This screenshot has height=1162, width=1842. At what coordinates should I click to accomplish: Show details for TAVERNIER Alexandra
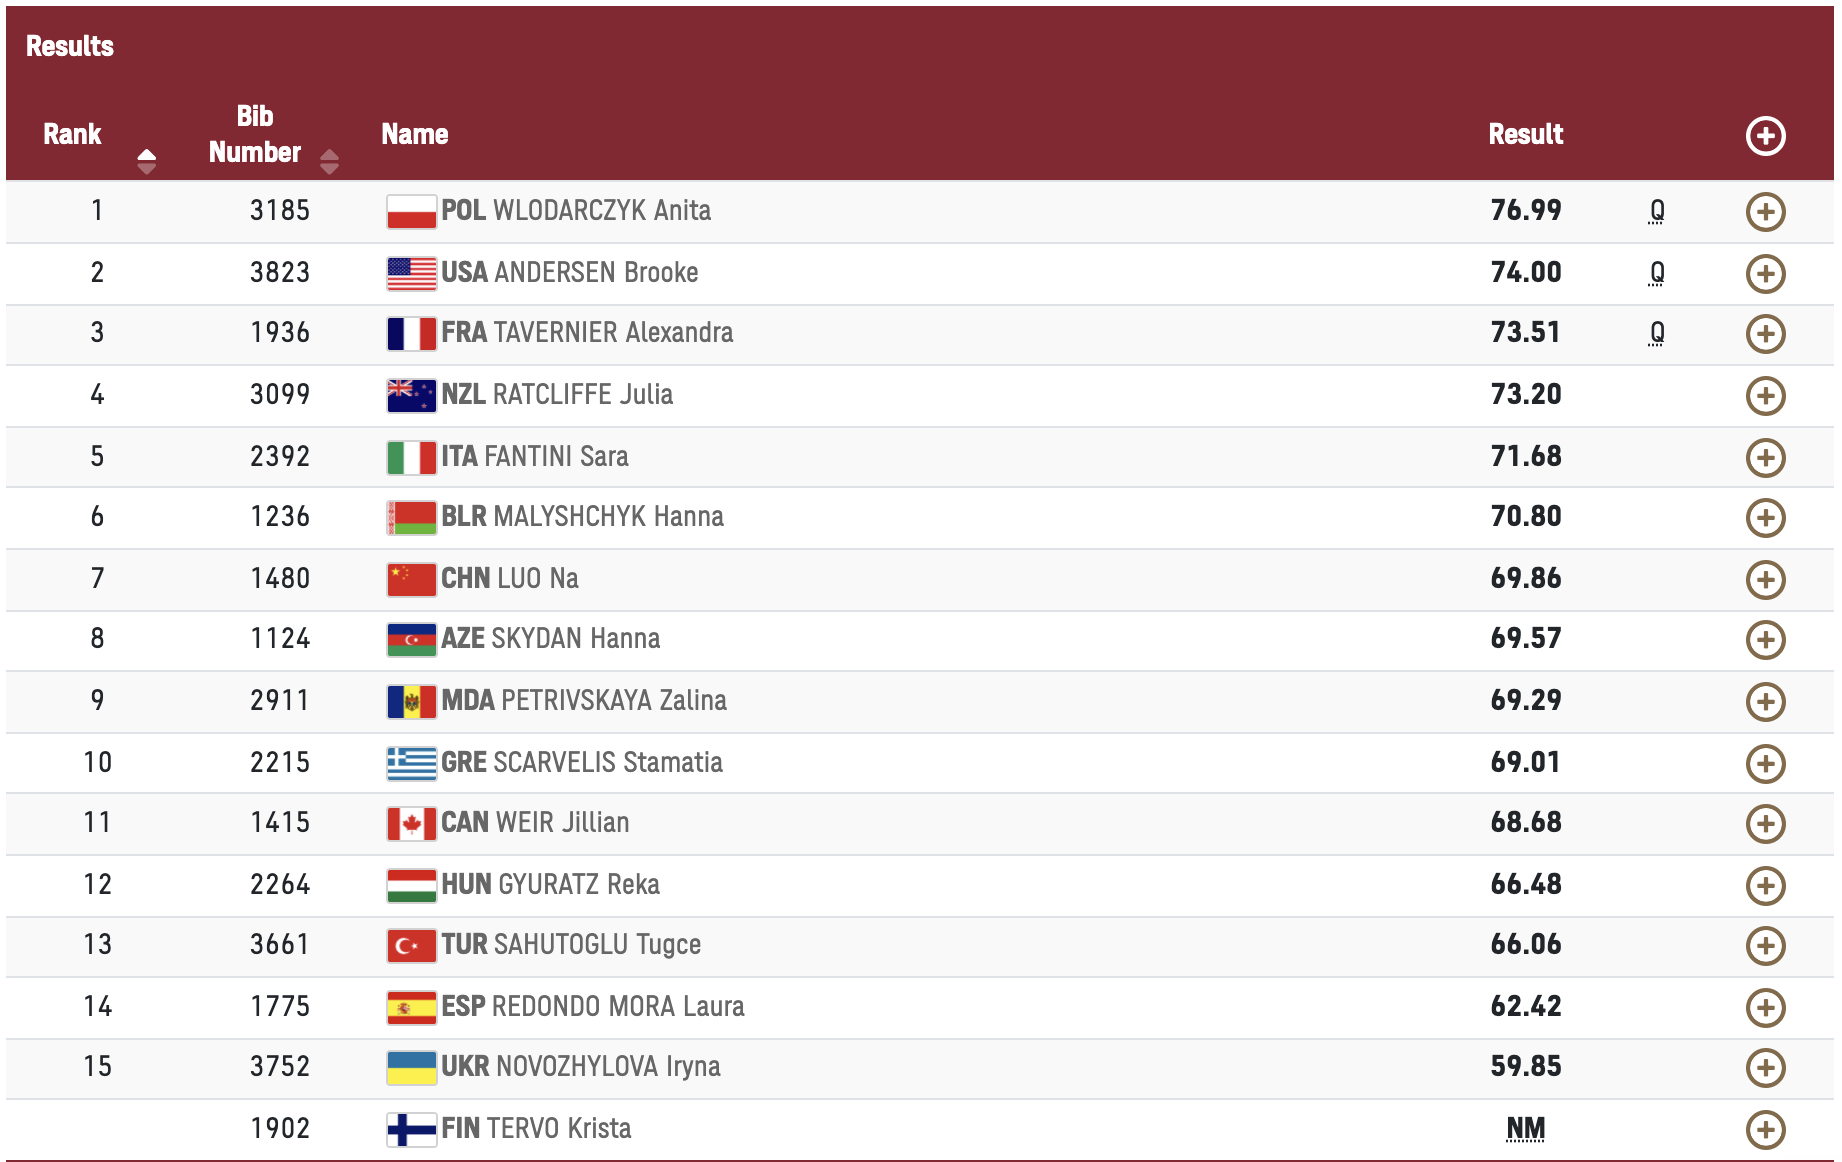point(1765,334)
